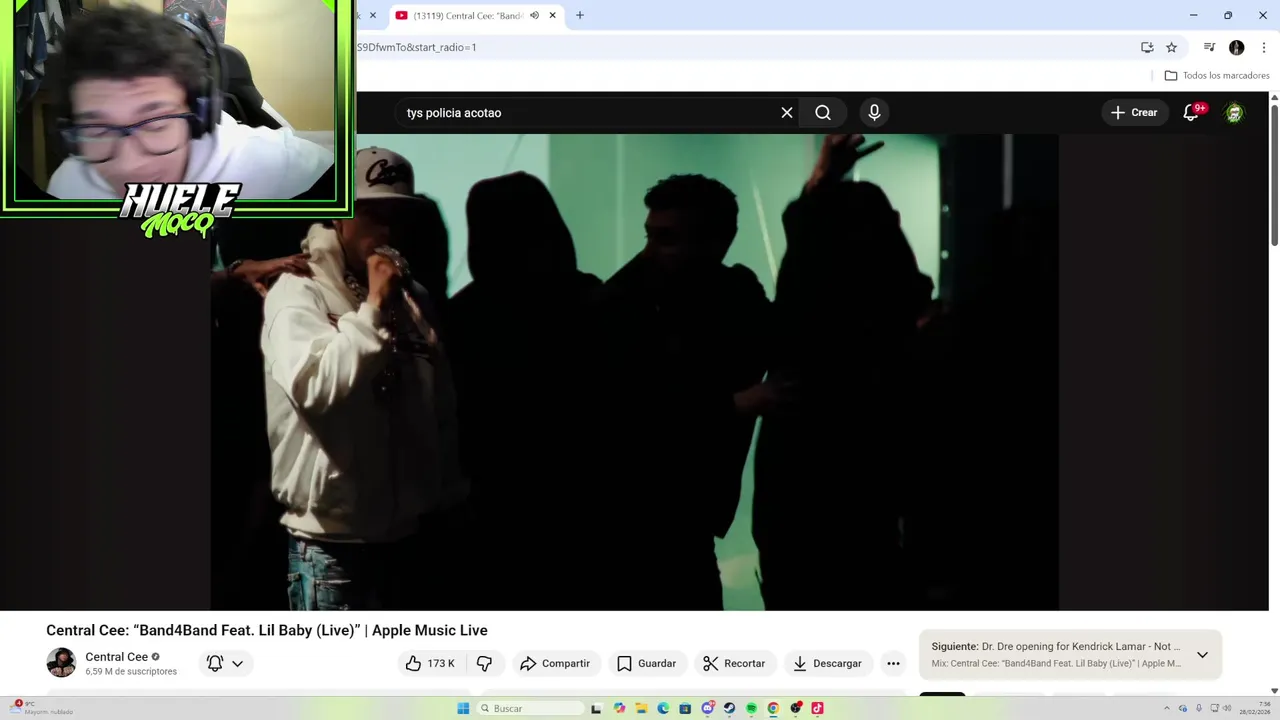1280x720 pixels.
Task: Open subscription notification bell dropdown
Action: point(225,663)
